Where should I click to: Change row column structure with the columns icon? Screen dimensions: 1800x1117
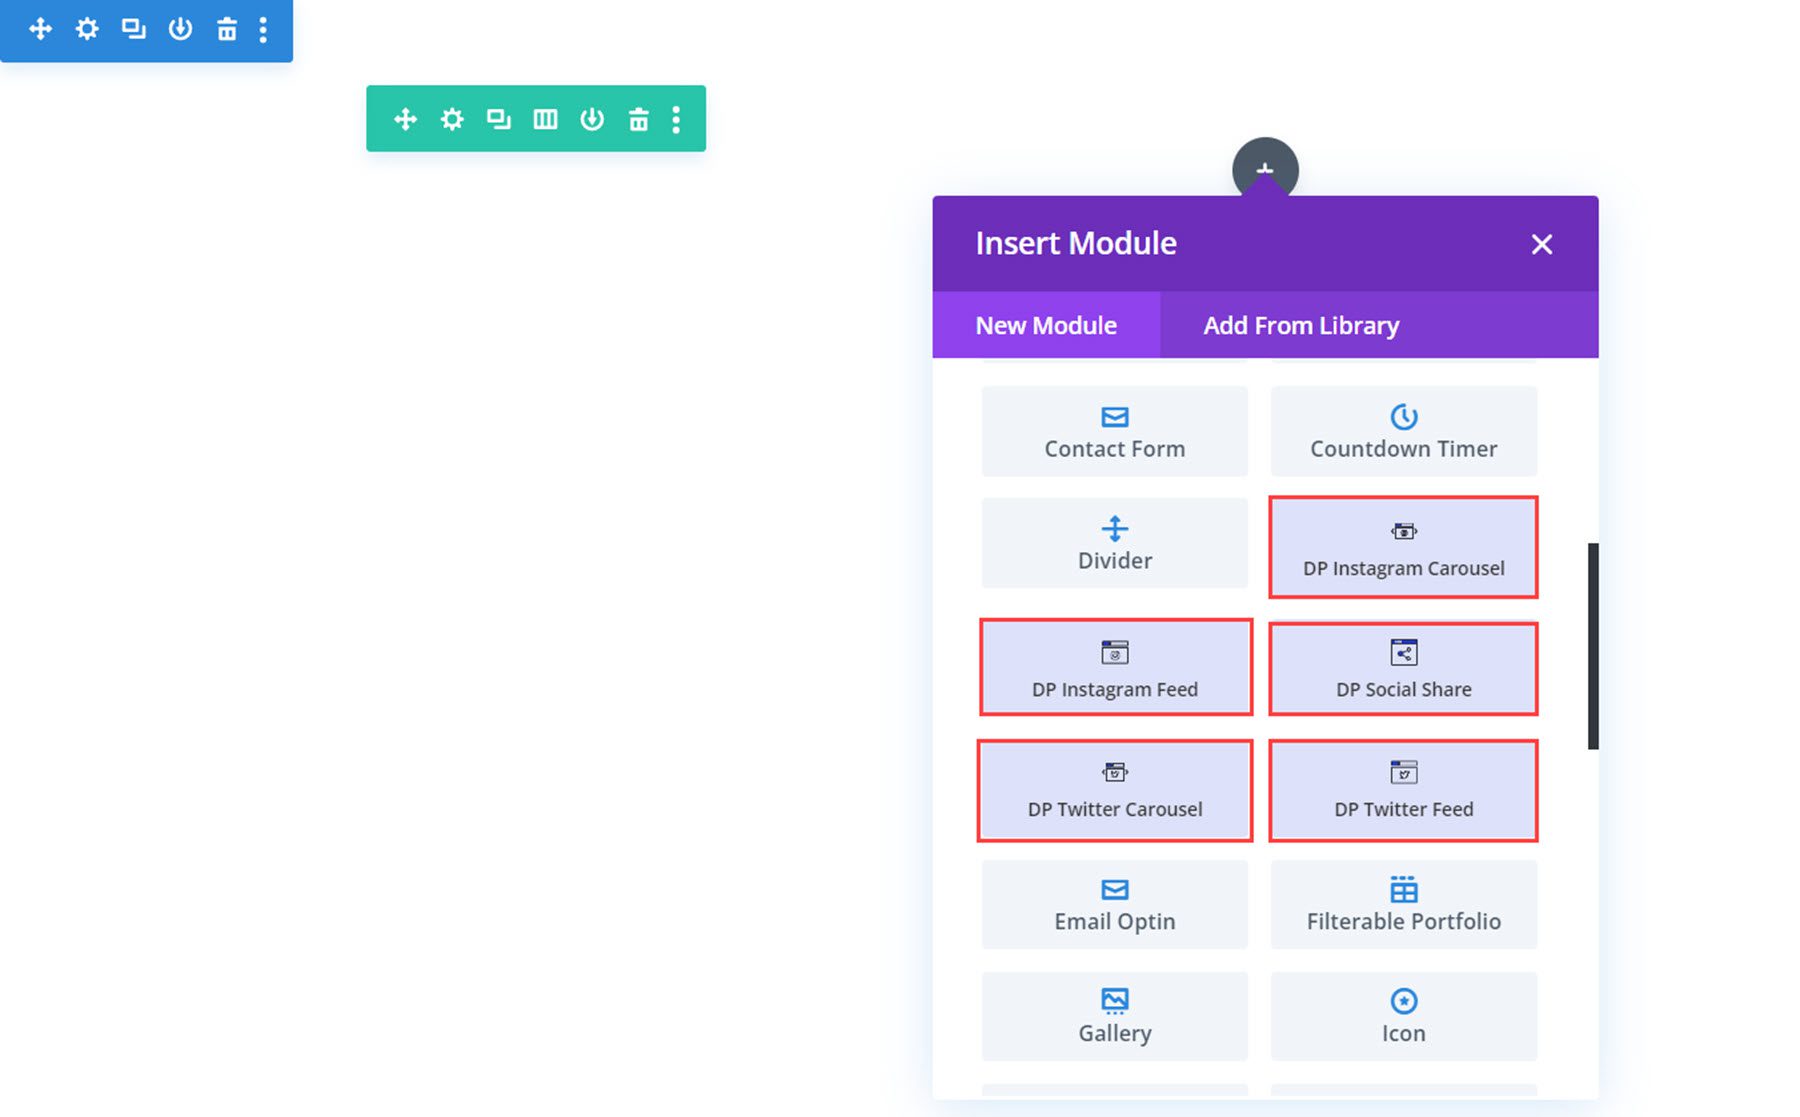click(545, 118)
